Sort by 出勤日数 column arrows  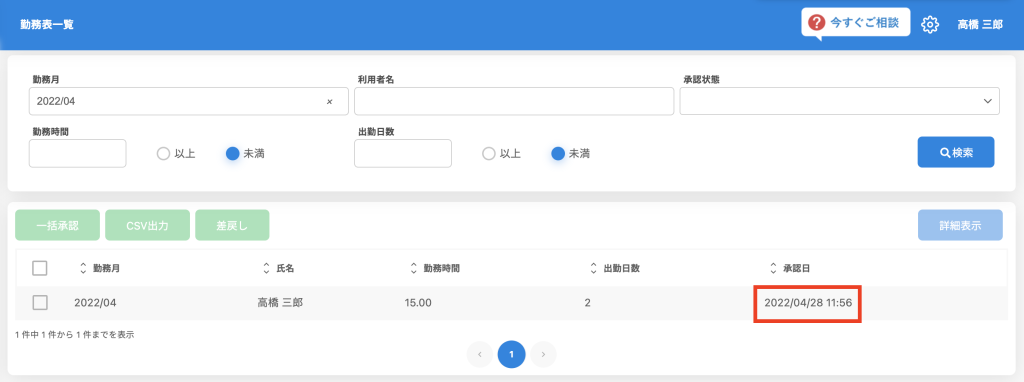click(x=593, y=268)
